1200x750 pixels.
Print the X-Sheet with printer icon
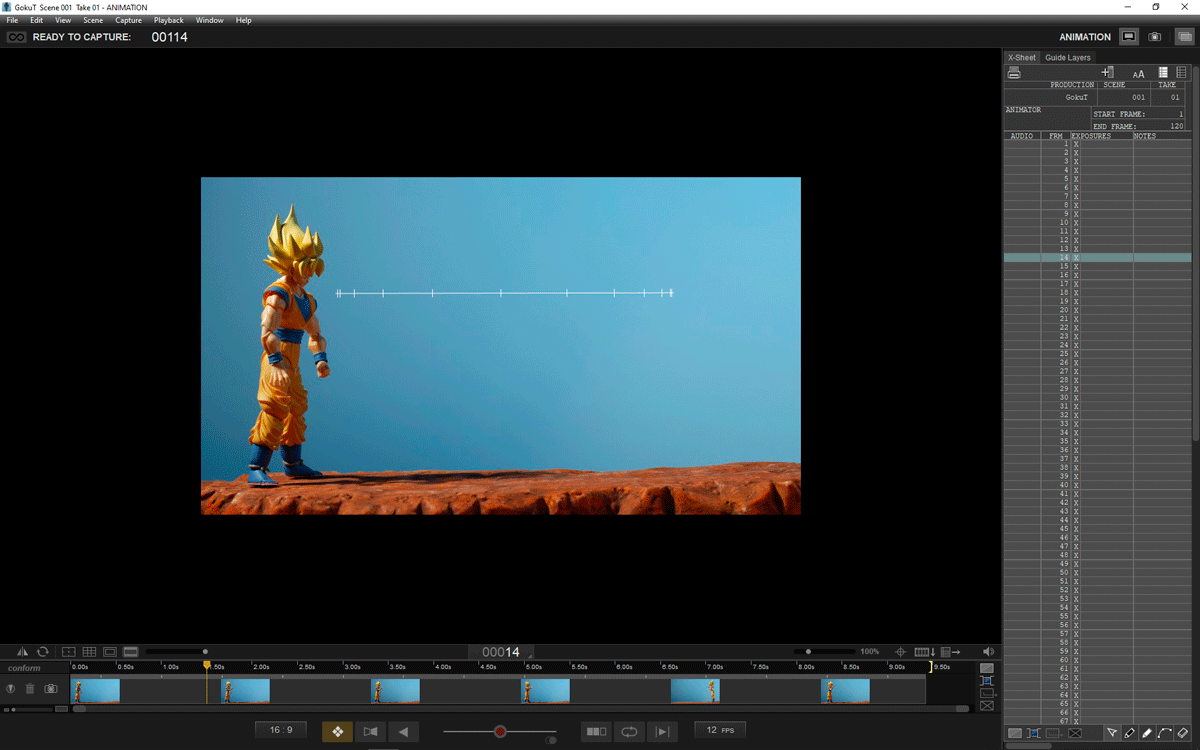click(1014, 73)
